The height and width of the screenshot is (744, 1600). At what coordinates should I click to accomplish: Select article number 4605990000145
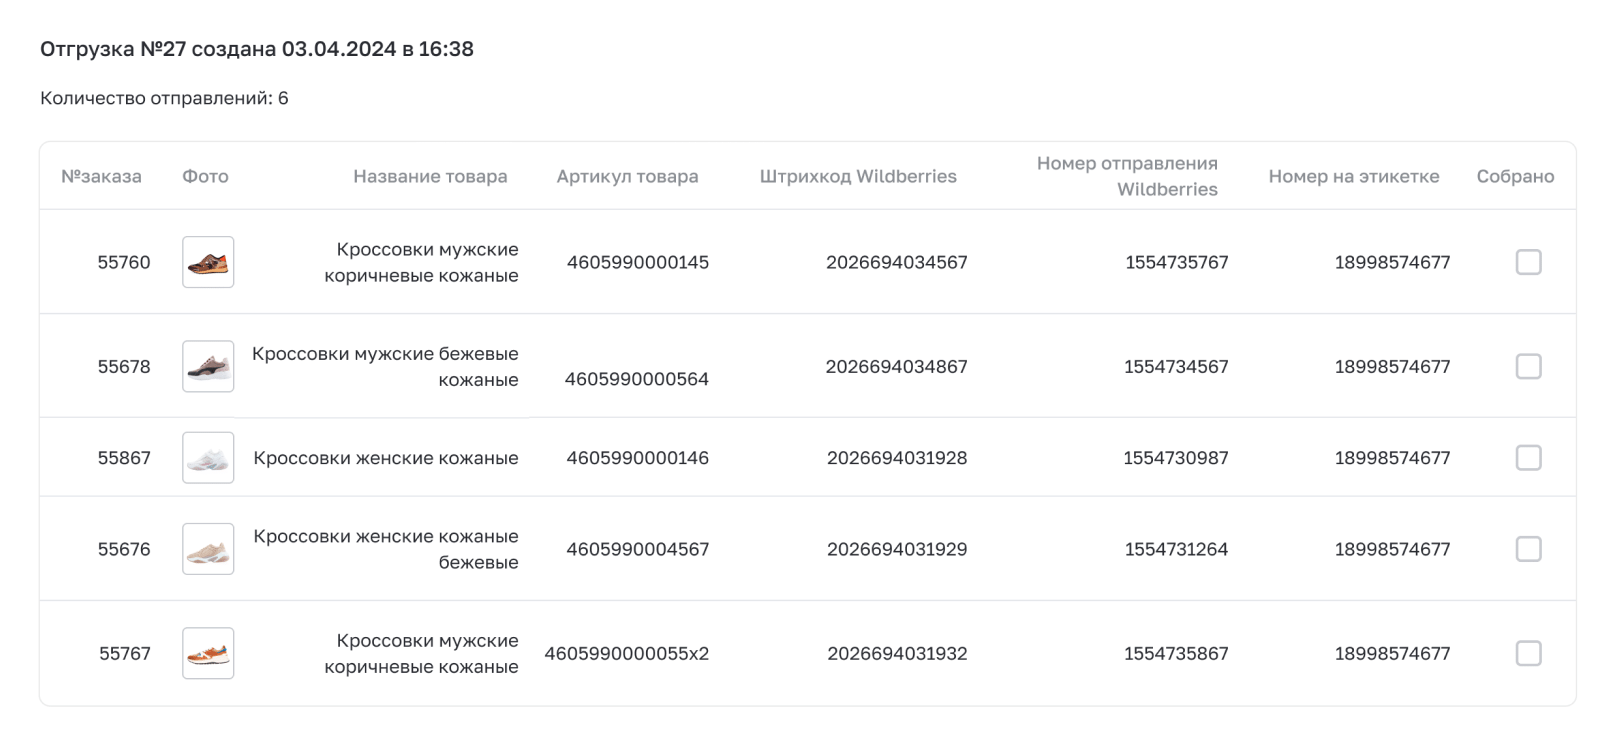pos(638,262)
